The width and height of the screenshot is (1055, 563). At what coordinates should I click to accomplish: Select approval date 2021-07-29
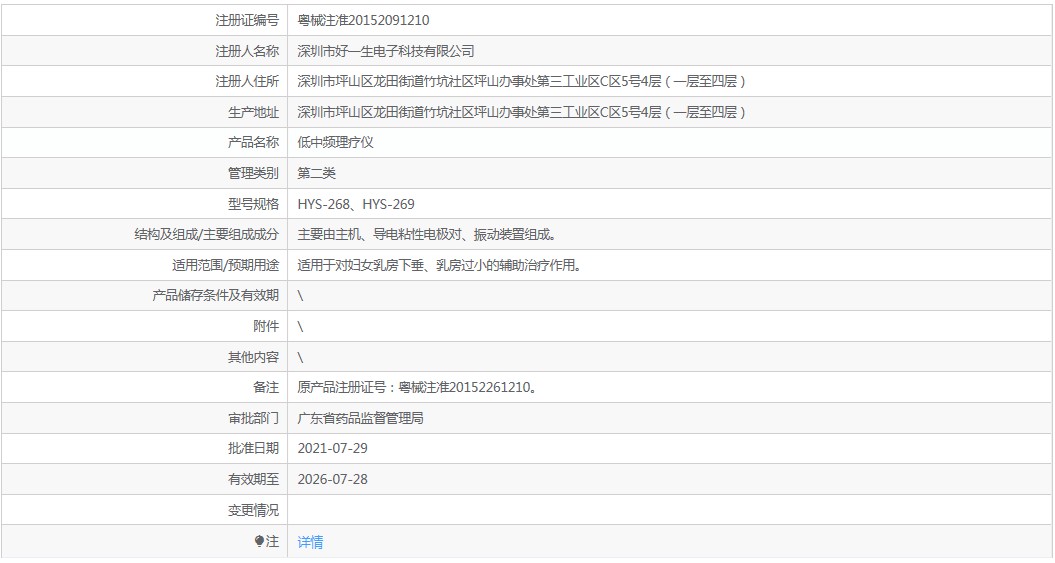click(332, 449)
